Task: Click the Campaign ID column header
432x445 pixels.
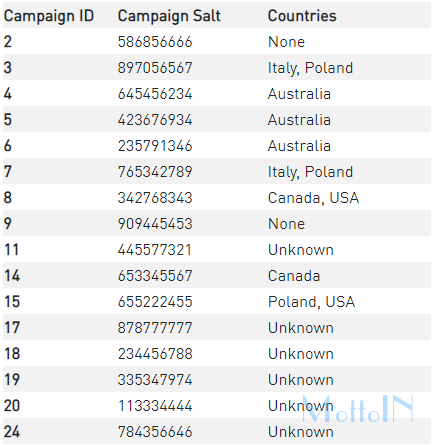Action: [49, 16]
